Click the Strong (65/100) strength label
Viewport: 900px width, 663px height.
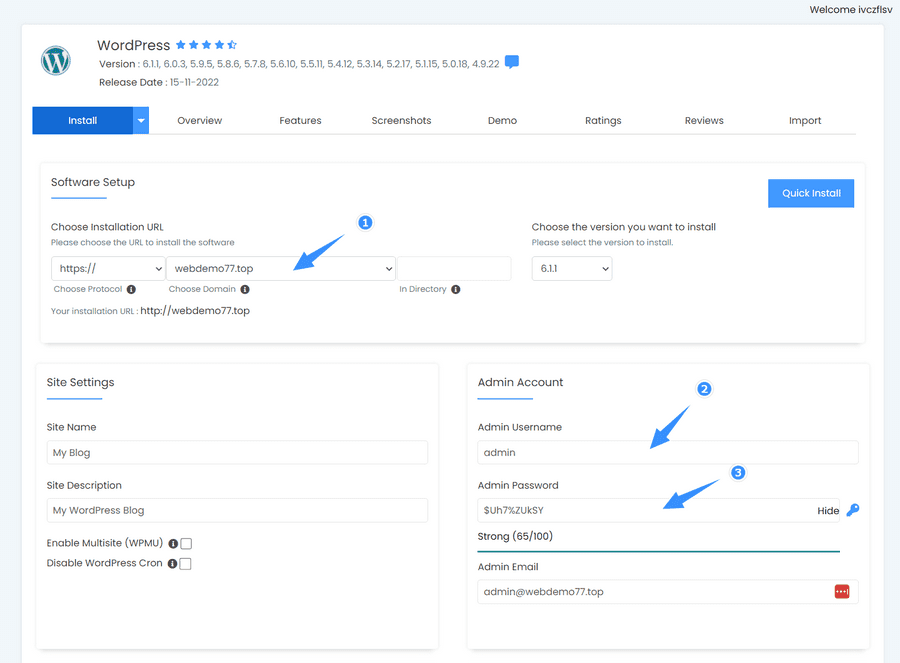(x=515, y=536)
